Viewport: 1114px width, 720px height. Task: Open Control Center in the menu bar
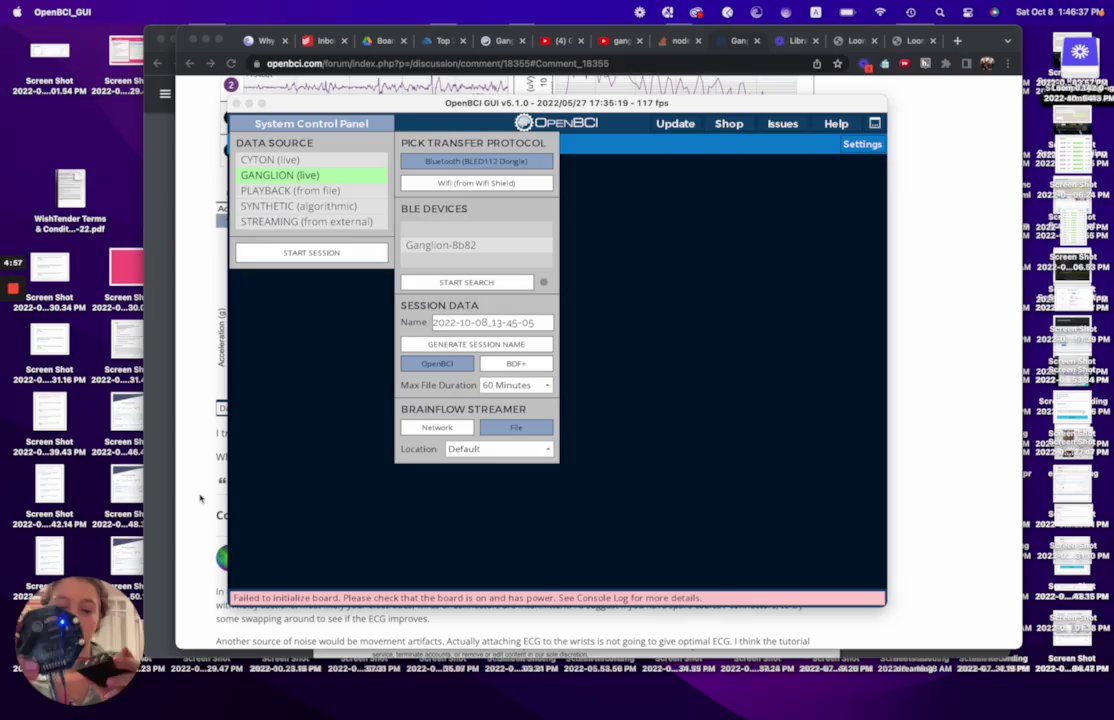(968, 12)
